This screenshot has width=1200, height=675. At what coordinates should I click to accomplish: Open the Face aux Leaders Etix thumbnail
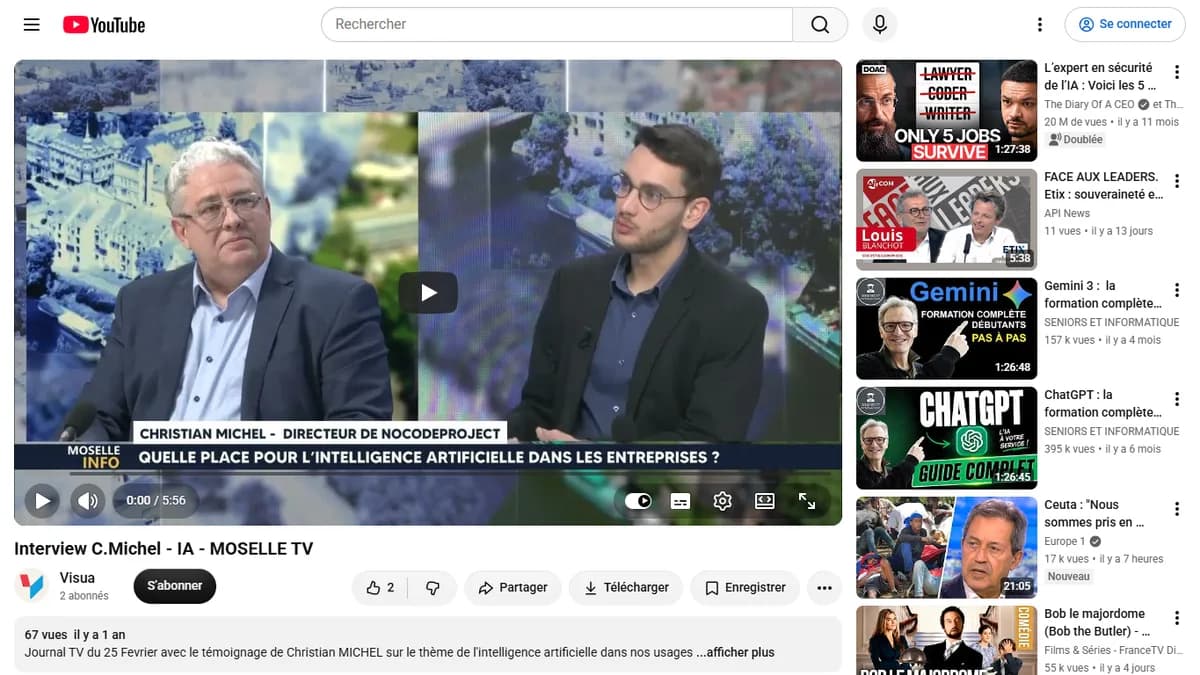(x=946, y=220)
